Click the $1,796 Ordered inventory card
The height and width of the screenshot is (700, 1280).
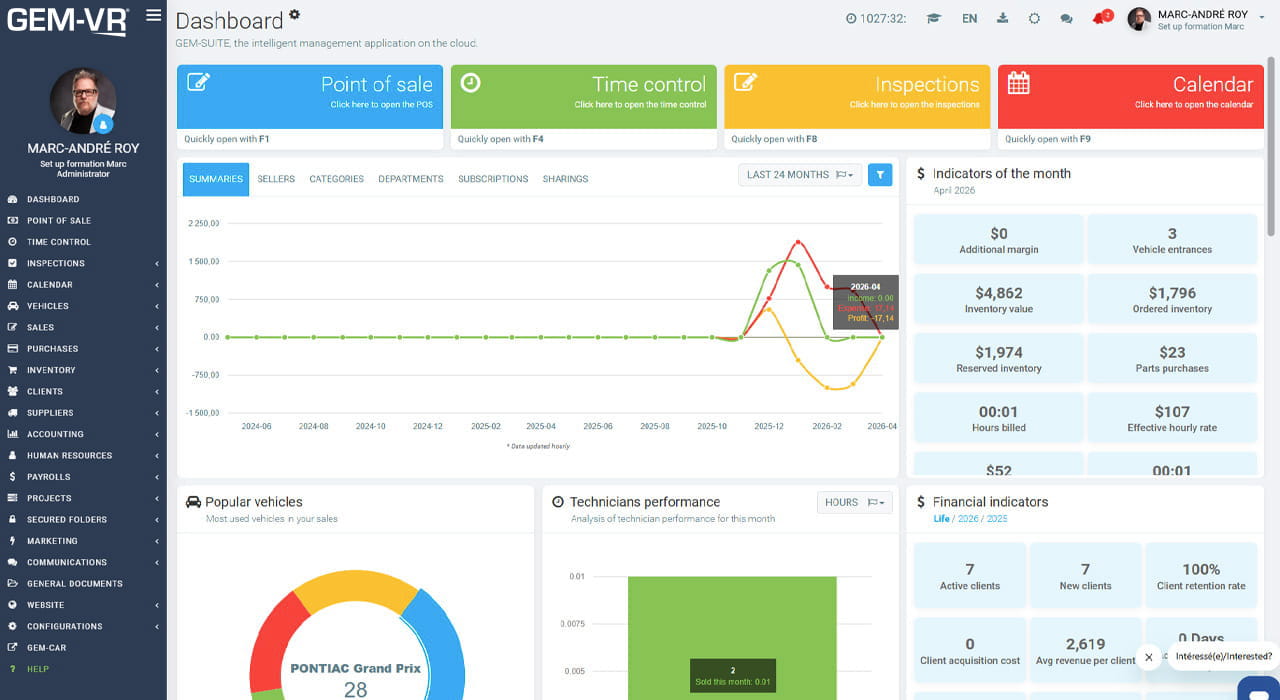pos(1172,299)
